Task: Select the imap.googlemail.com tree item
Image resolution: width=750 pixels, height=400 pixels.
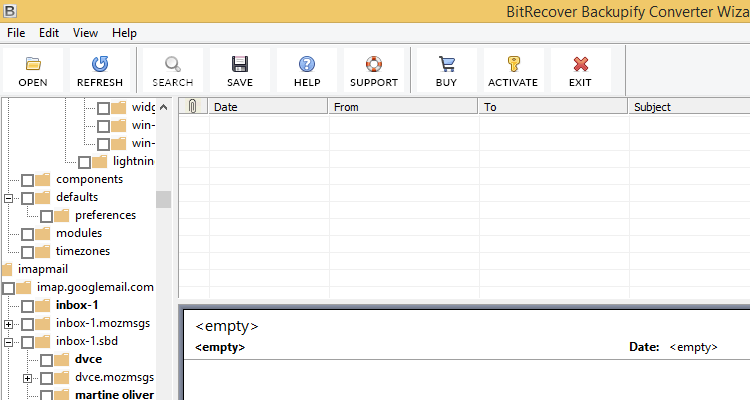Action: 95,287
